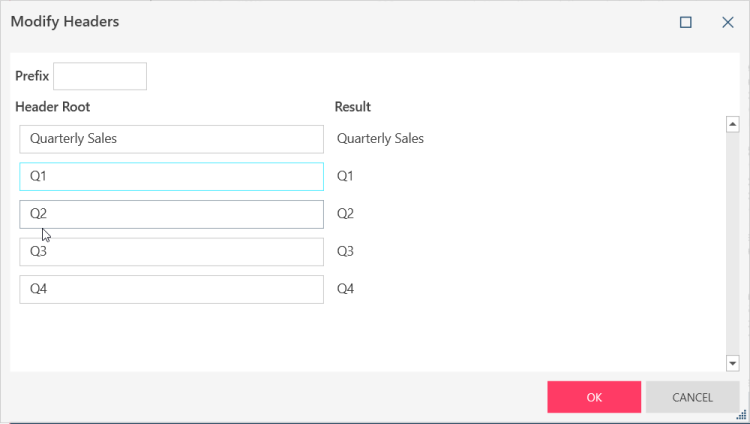Click into the Q3 header root field

[x=171, y=252]
